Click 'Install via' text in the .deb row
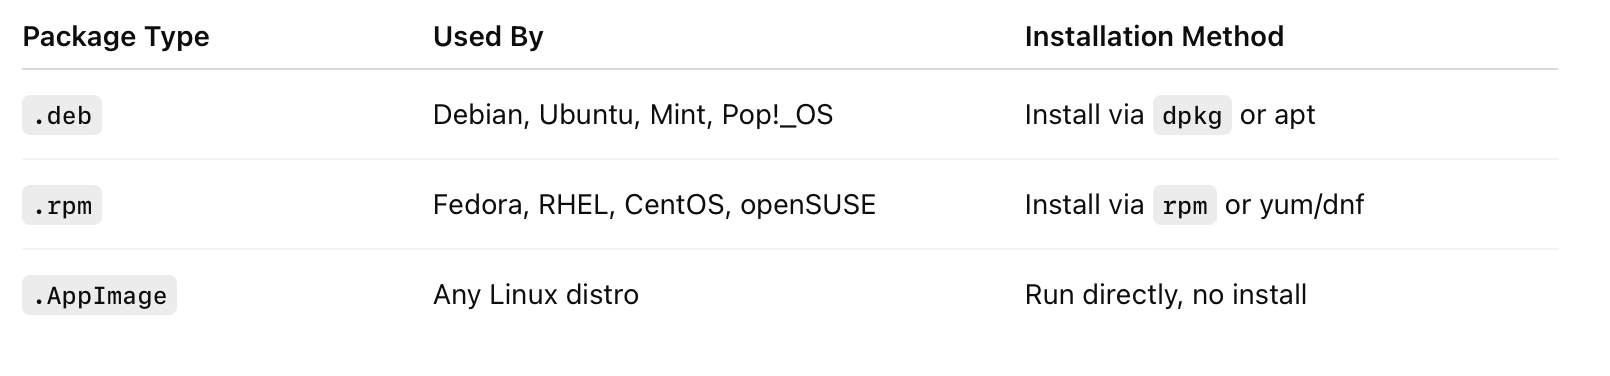Image resolution: width=1610 pixels, height=376 pixels. coord(1084,115)
